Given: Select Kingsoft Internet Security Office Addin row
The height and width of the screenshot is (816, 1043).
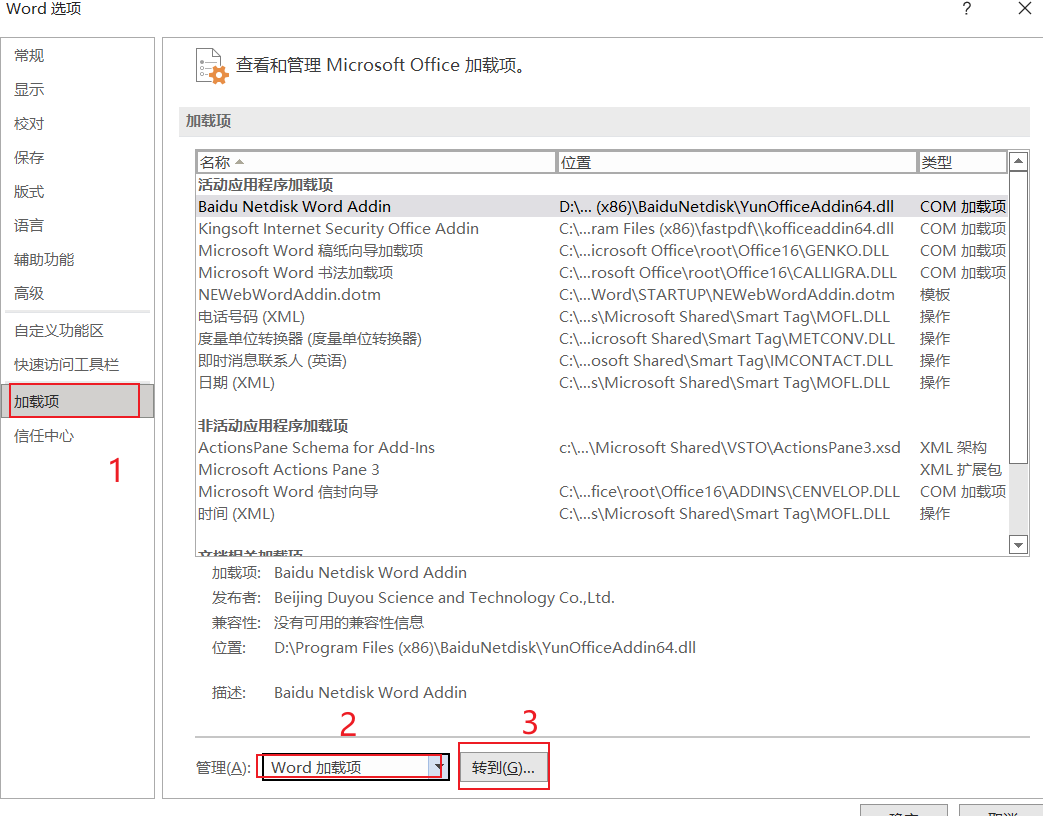Looking at the screenshot, I should click(x=602, y=228).
